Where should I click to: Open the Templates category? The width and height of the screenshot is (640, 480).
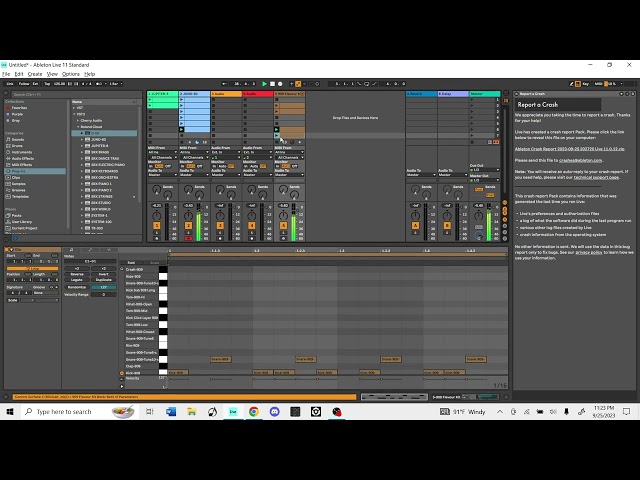click(x=20, y=196)
